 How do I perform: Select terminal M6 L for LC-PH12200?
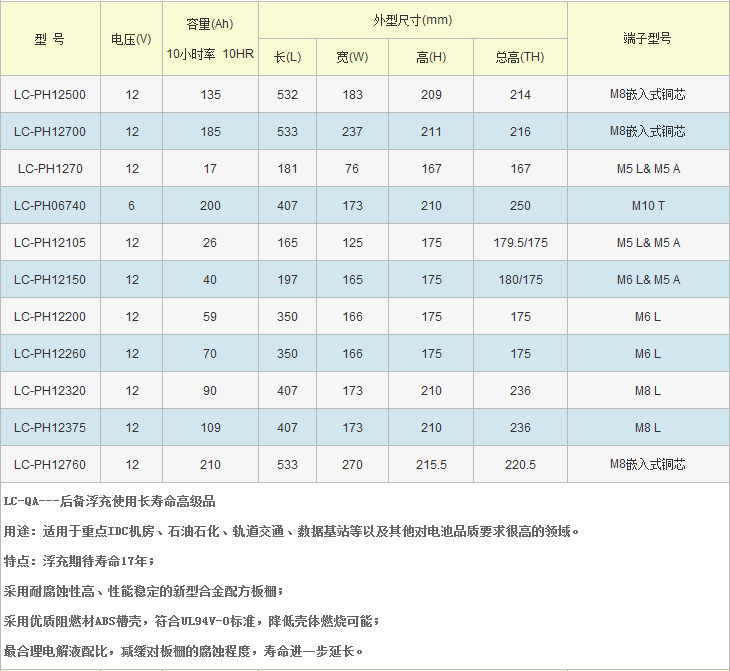[648, 317]
